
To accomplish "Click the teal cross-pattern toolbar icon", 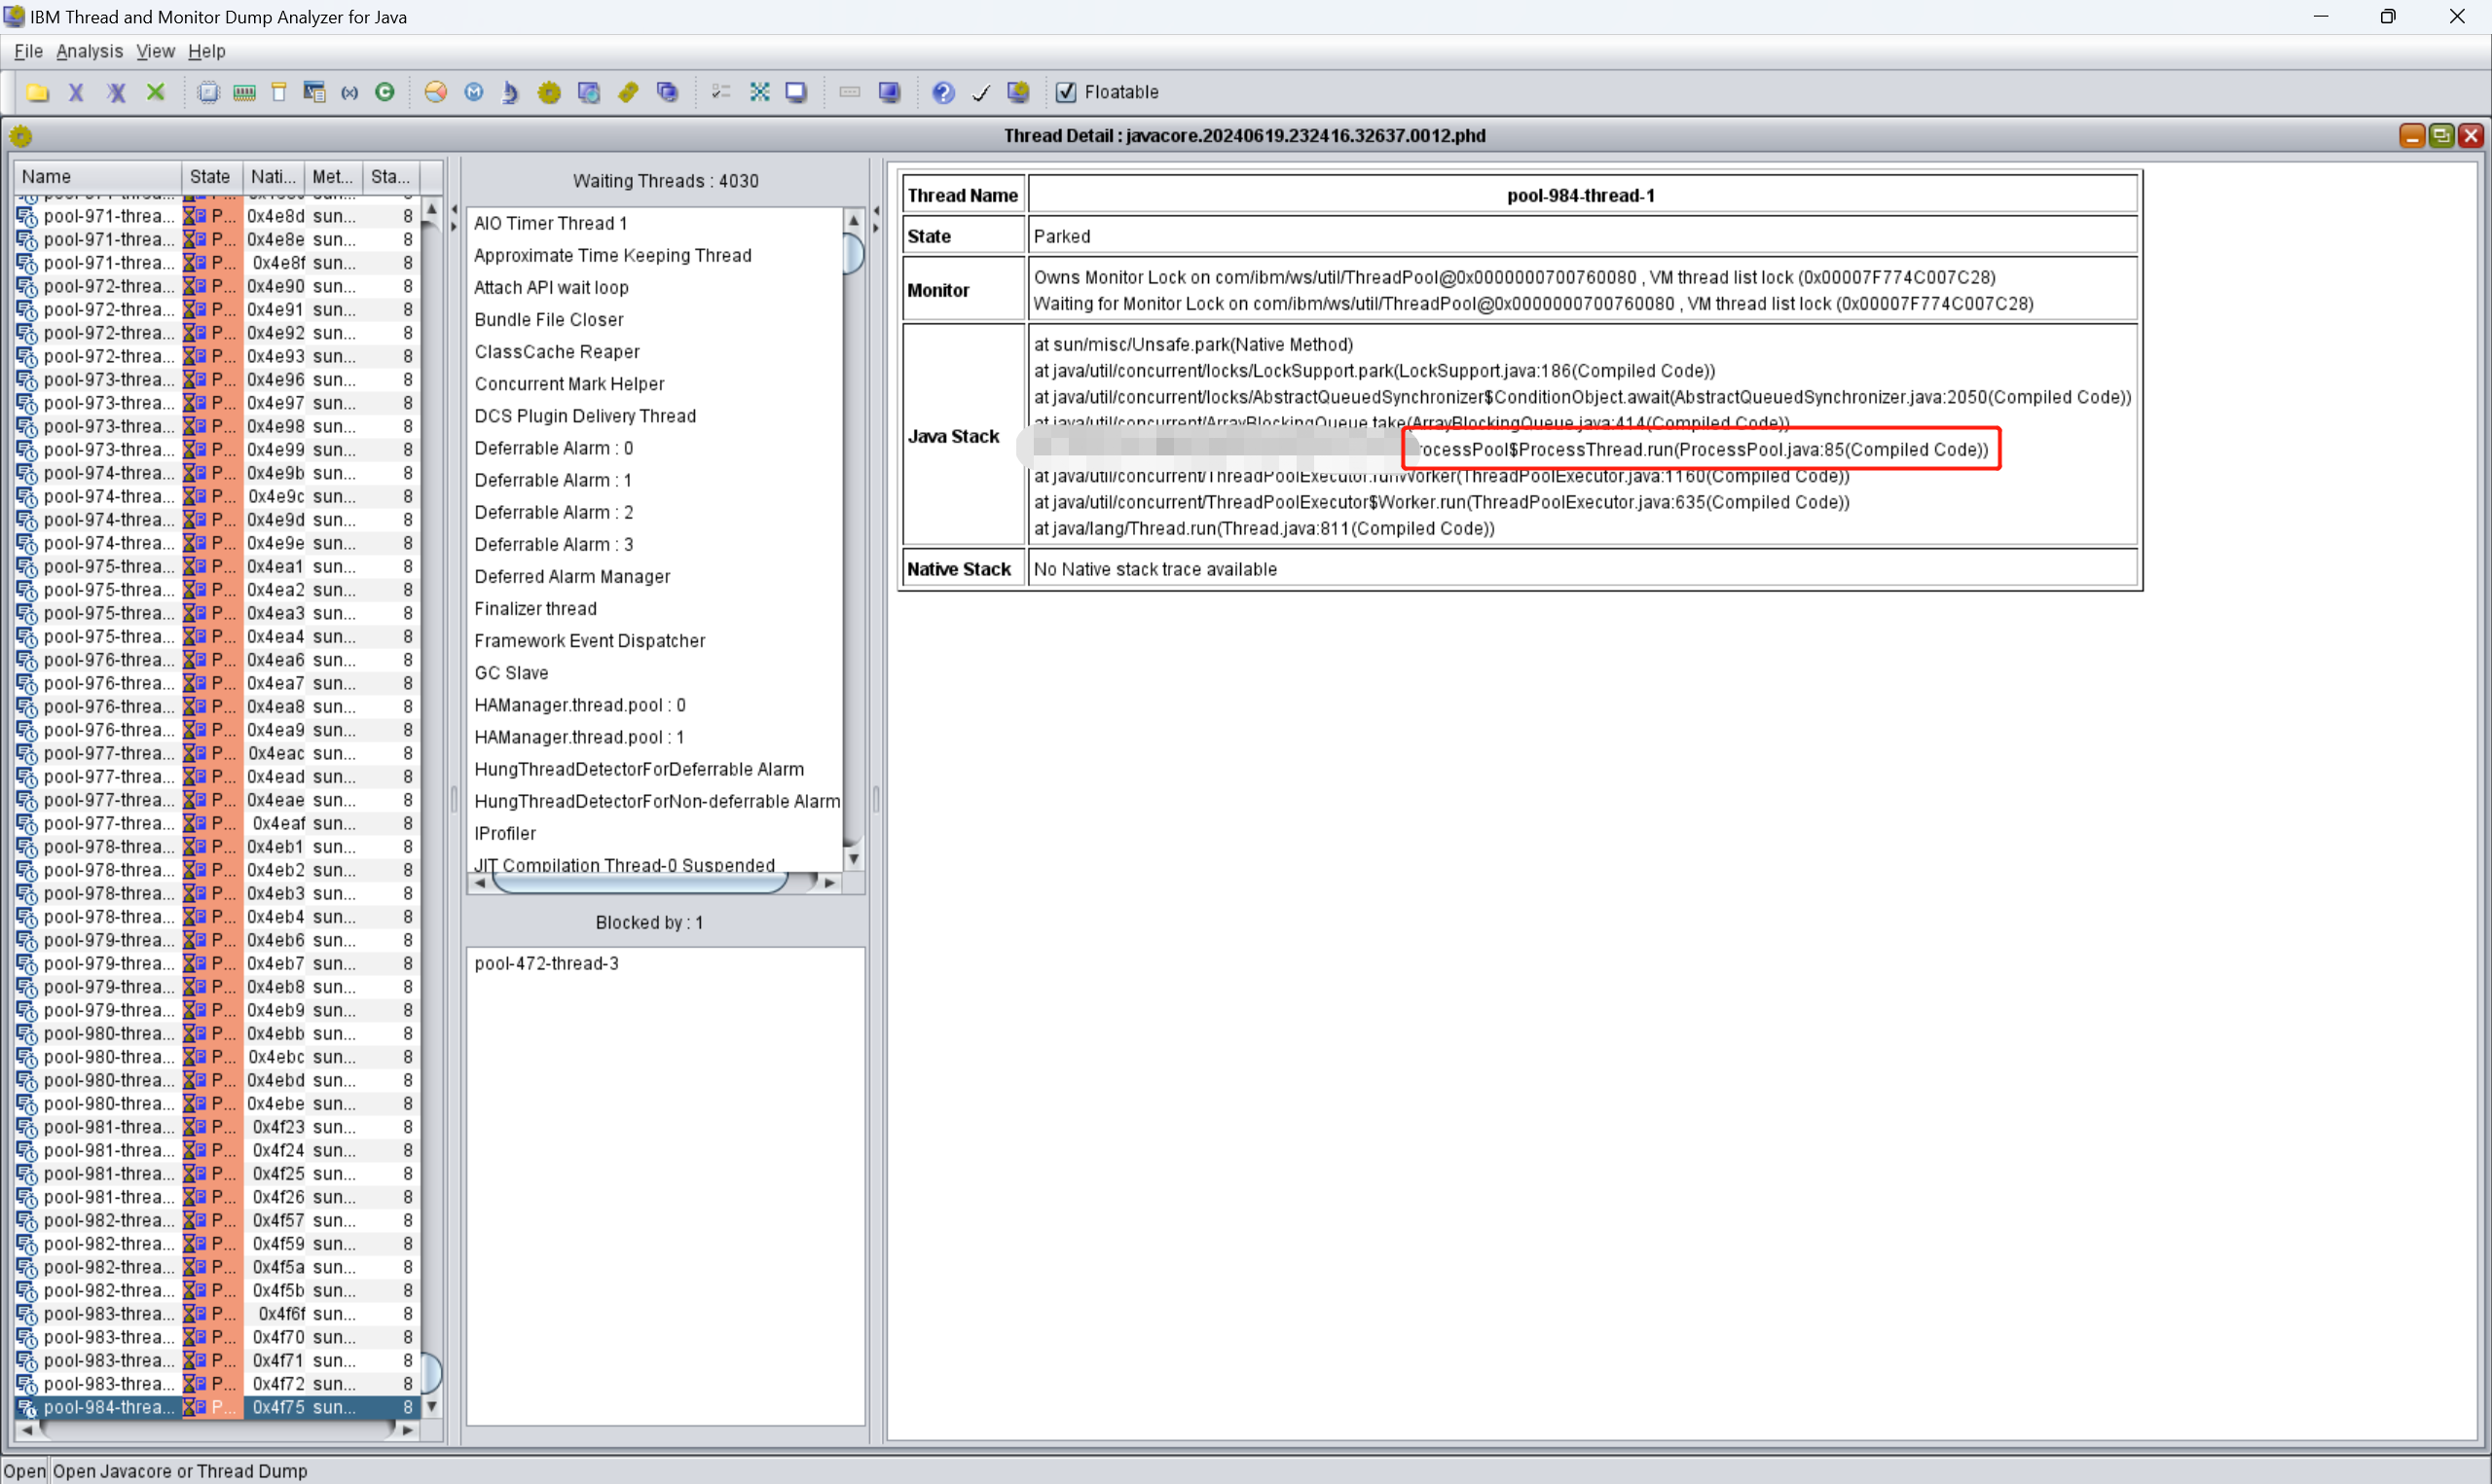I will (760, 92).
